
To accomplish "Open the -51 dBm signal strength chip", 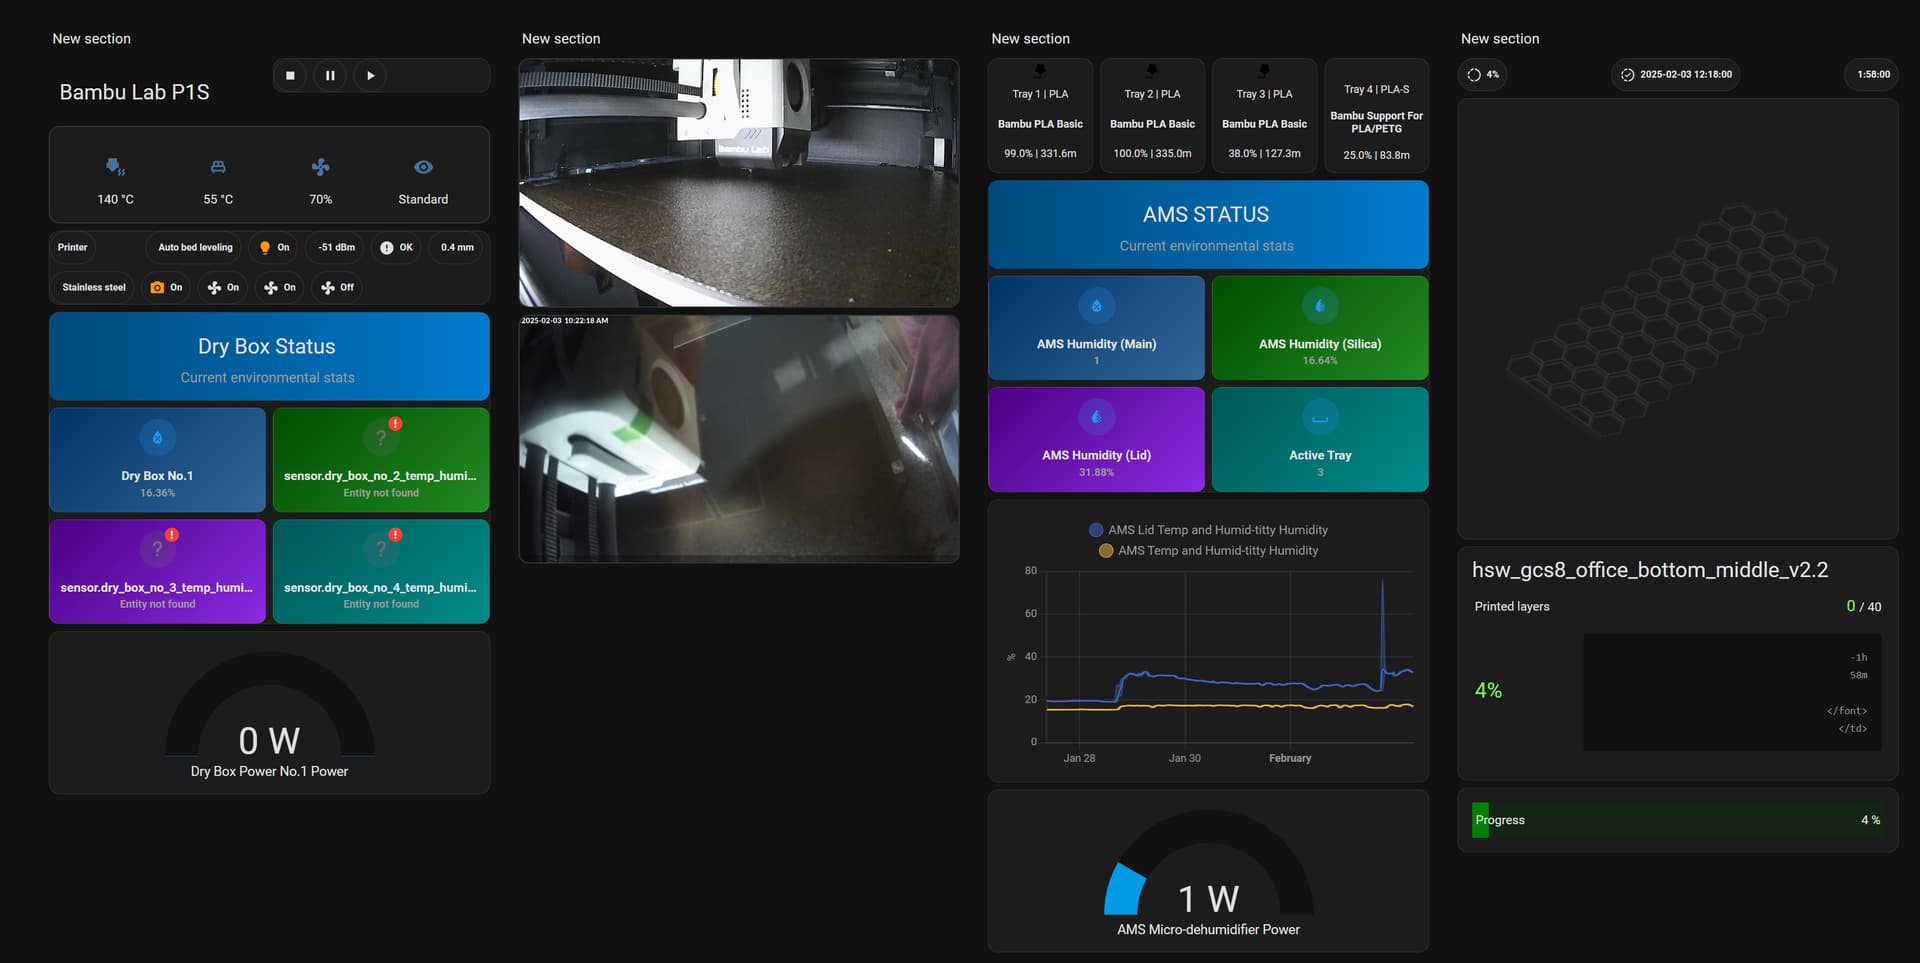I will click(x=334, y=247).
